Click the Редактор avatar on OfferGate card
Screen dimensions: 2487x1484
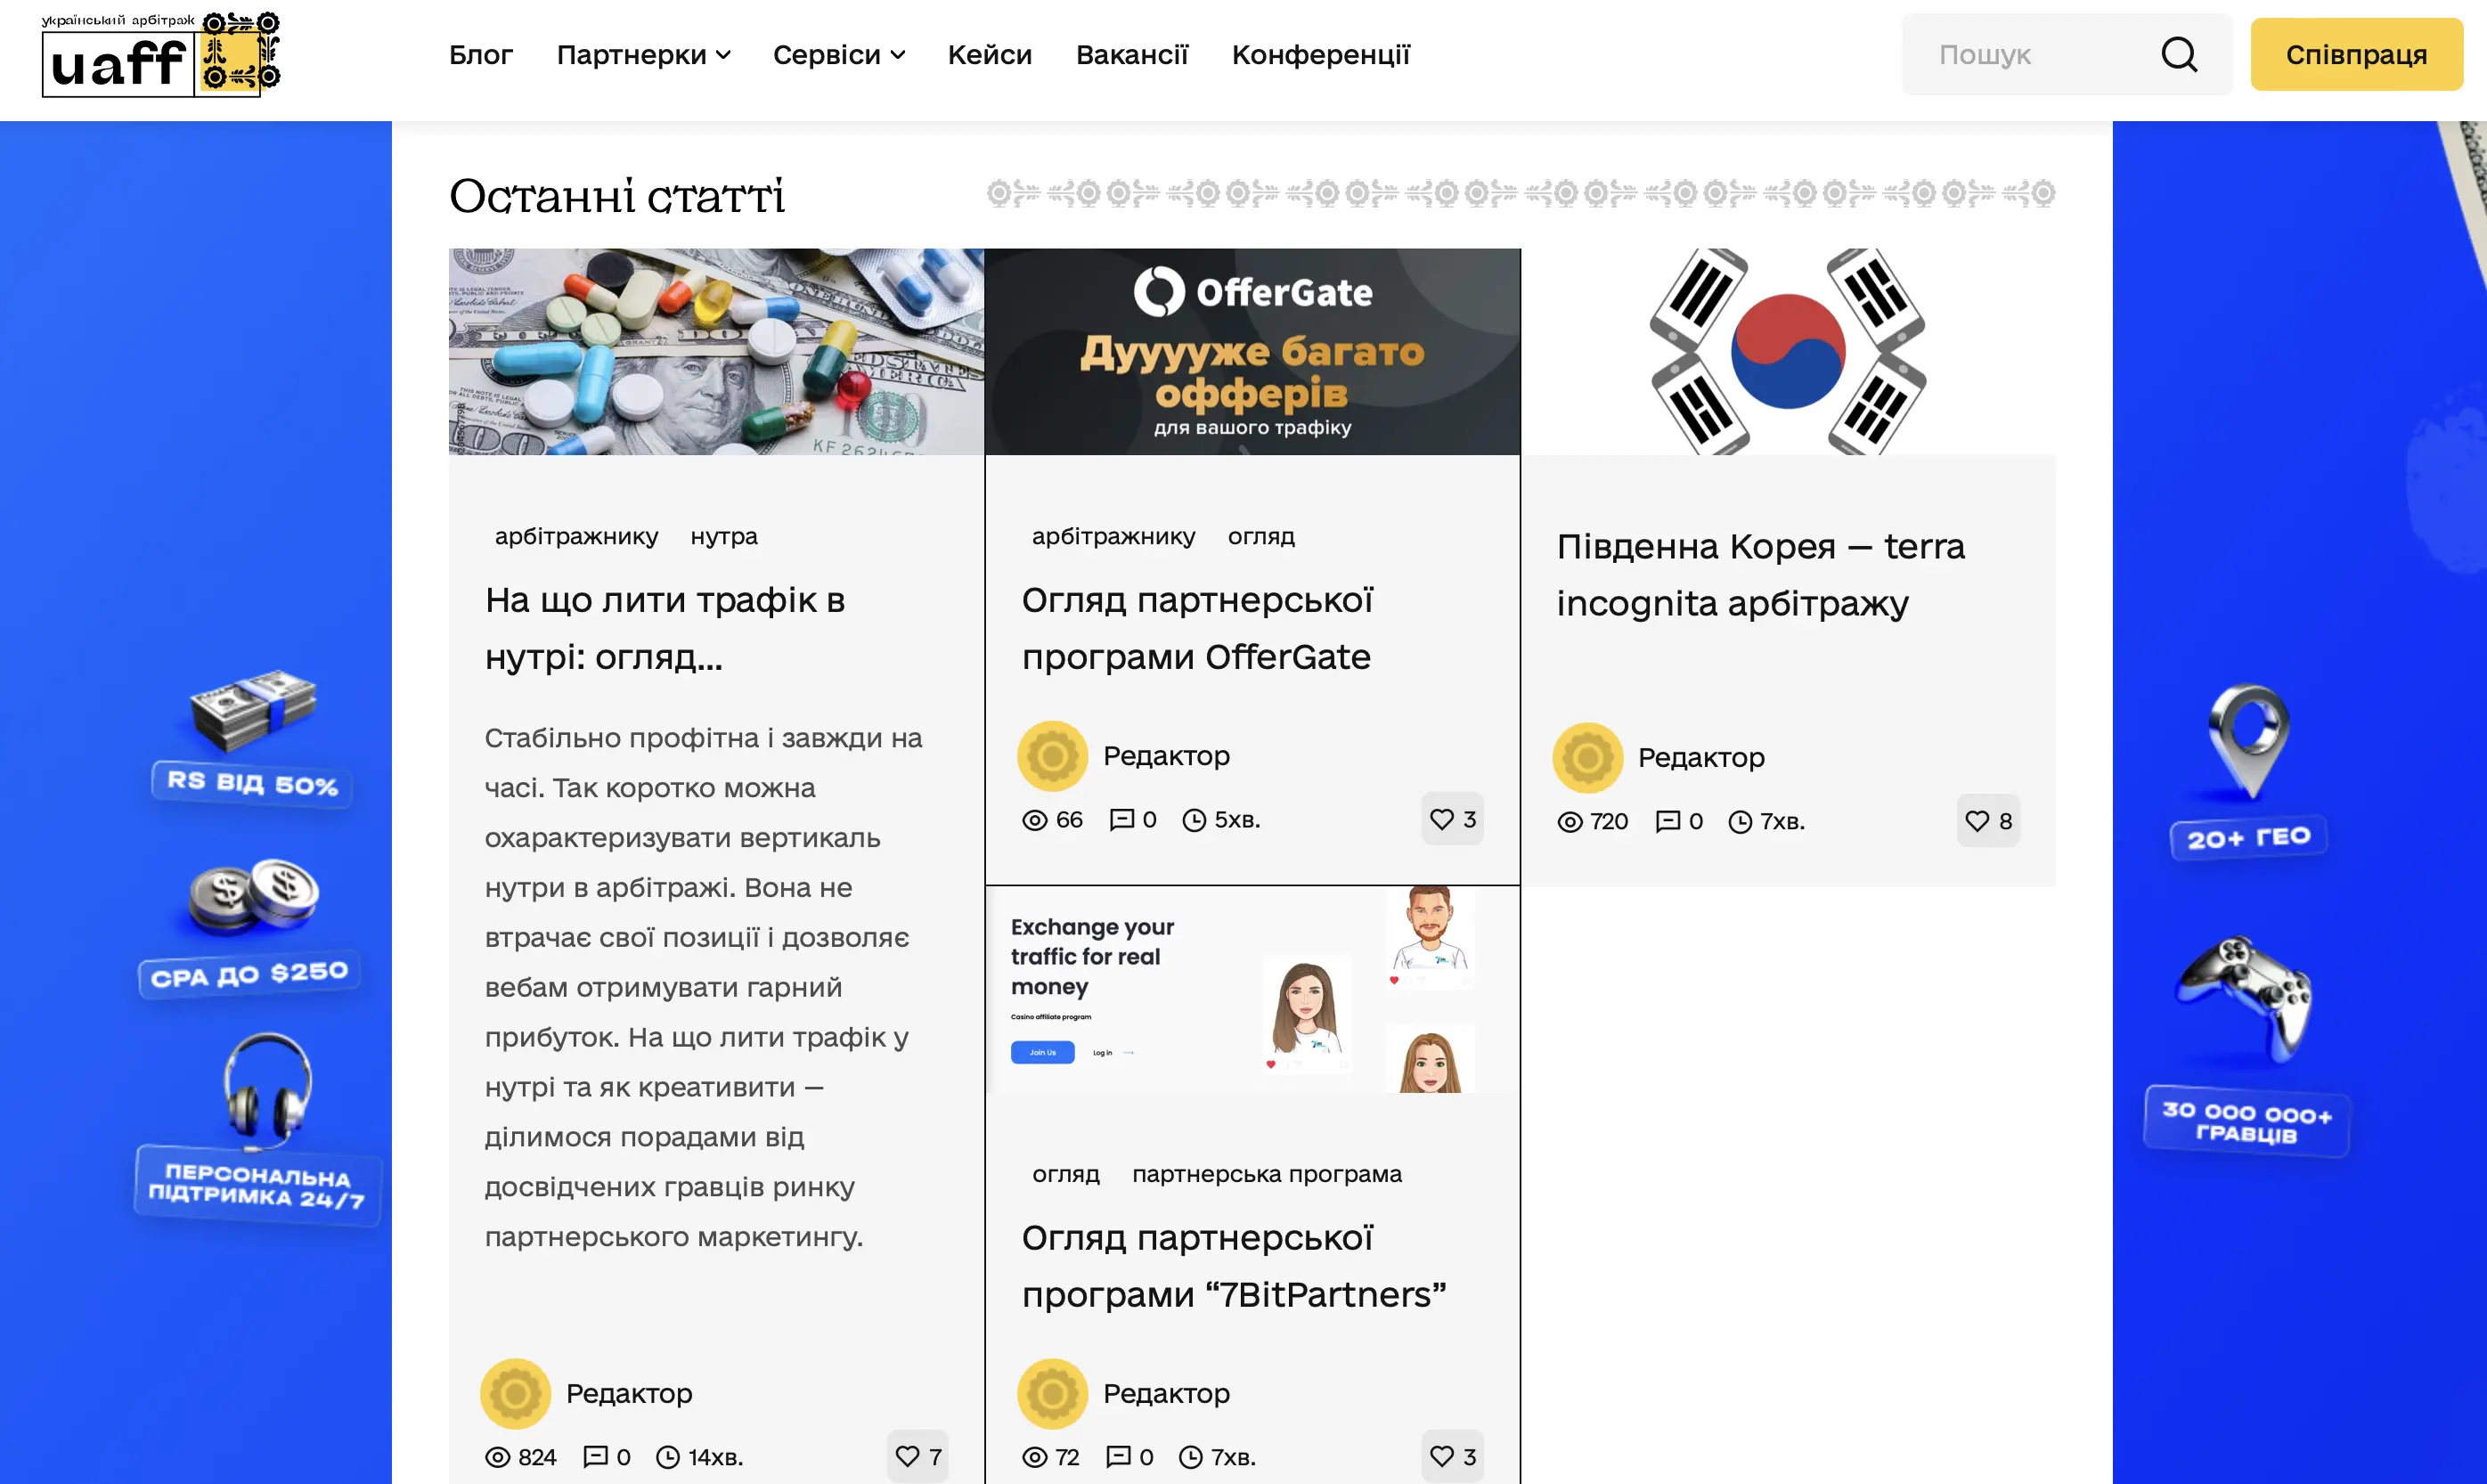1052,756
